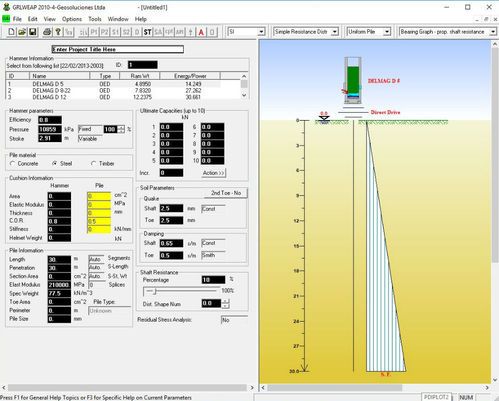This screenshot has height=401, width=499.
Task: Click the capacity Incr. input field
Action: 171,173
